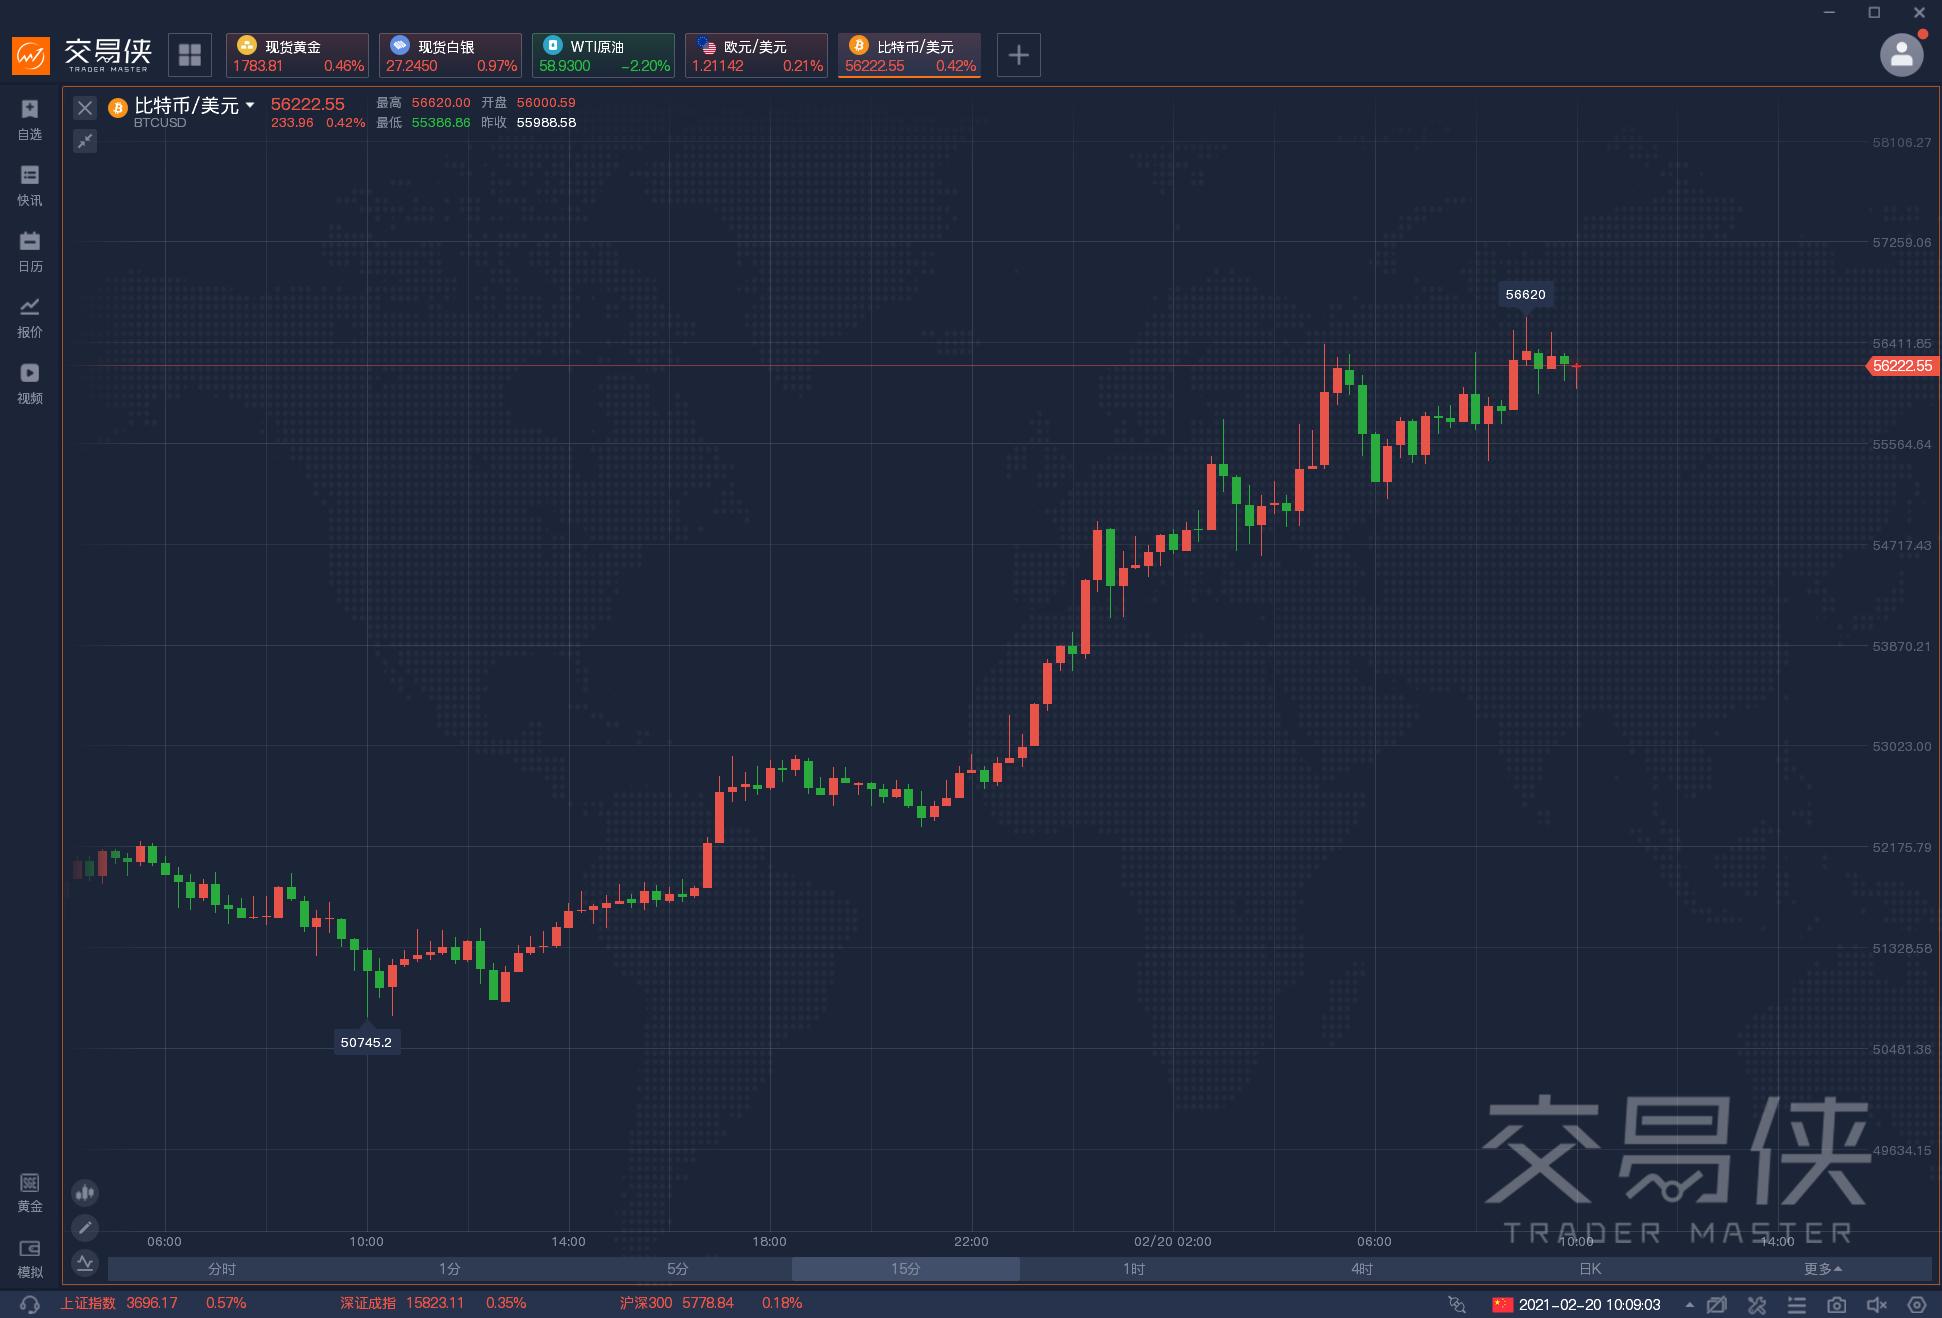Screen dimensions: 1942x1318
Task: Open the 视频 video sidebar item
Action: [x=30, y=384]
